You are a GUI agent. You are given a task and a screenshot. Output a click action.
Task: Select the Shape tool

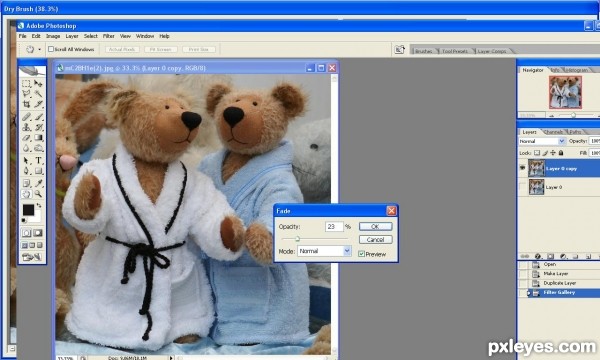[x=38, y=171]
